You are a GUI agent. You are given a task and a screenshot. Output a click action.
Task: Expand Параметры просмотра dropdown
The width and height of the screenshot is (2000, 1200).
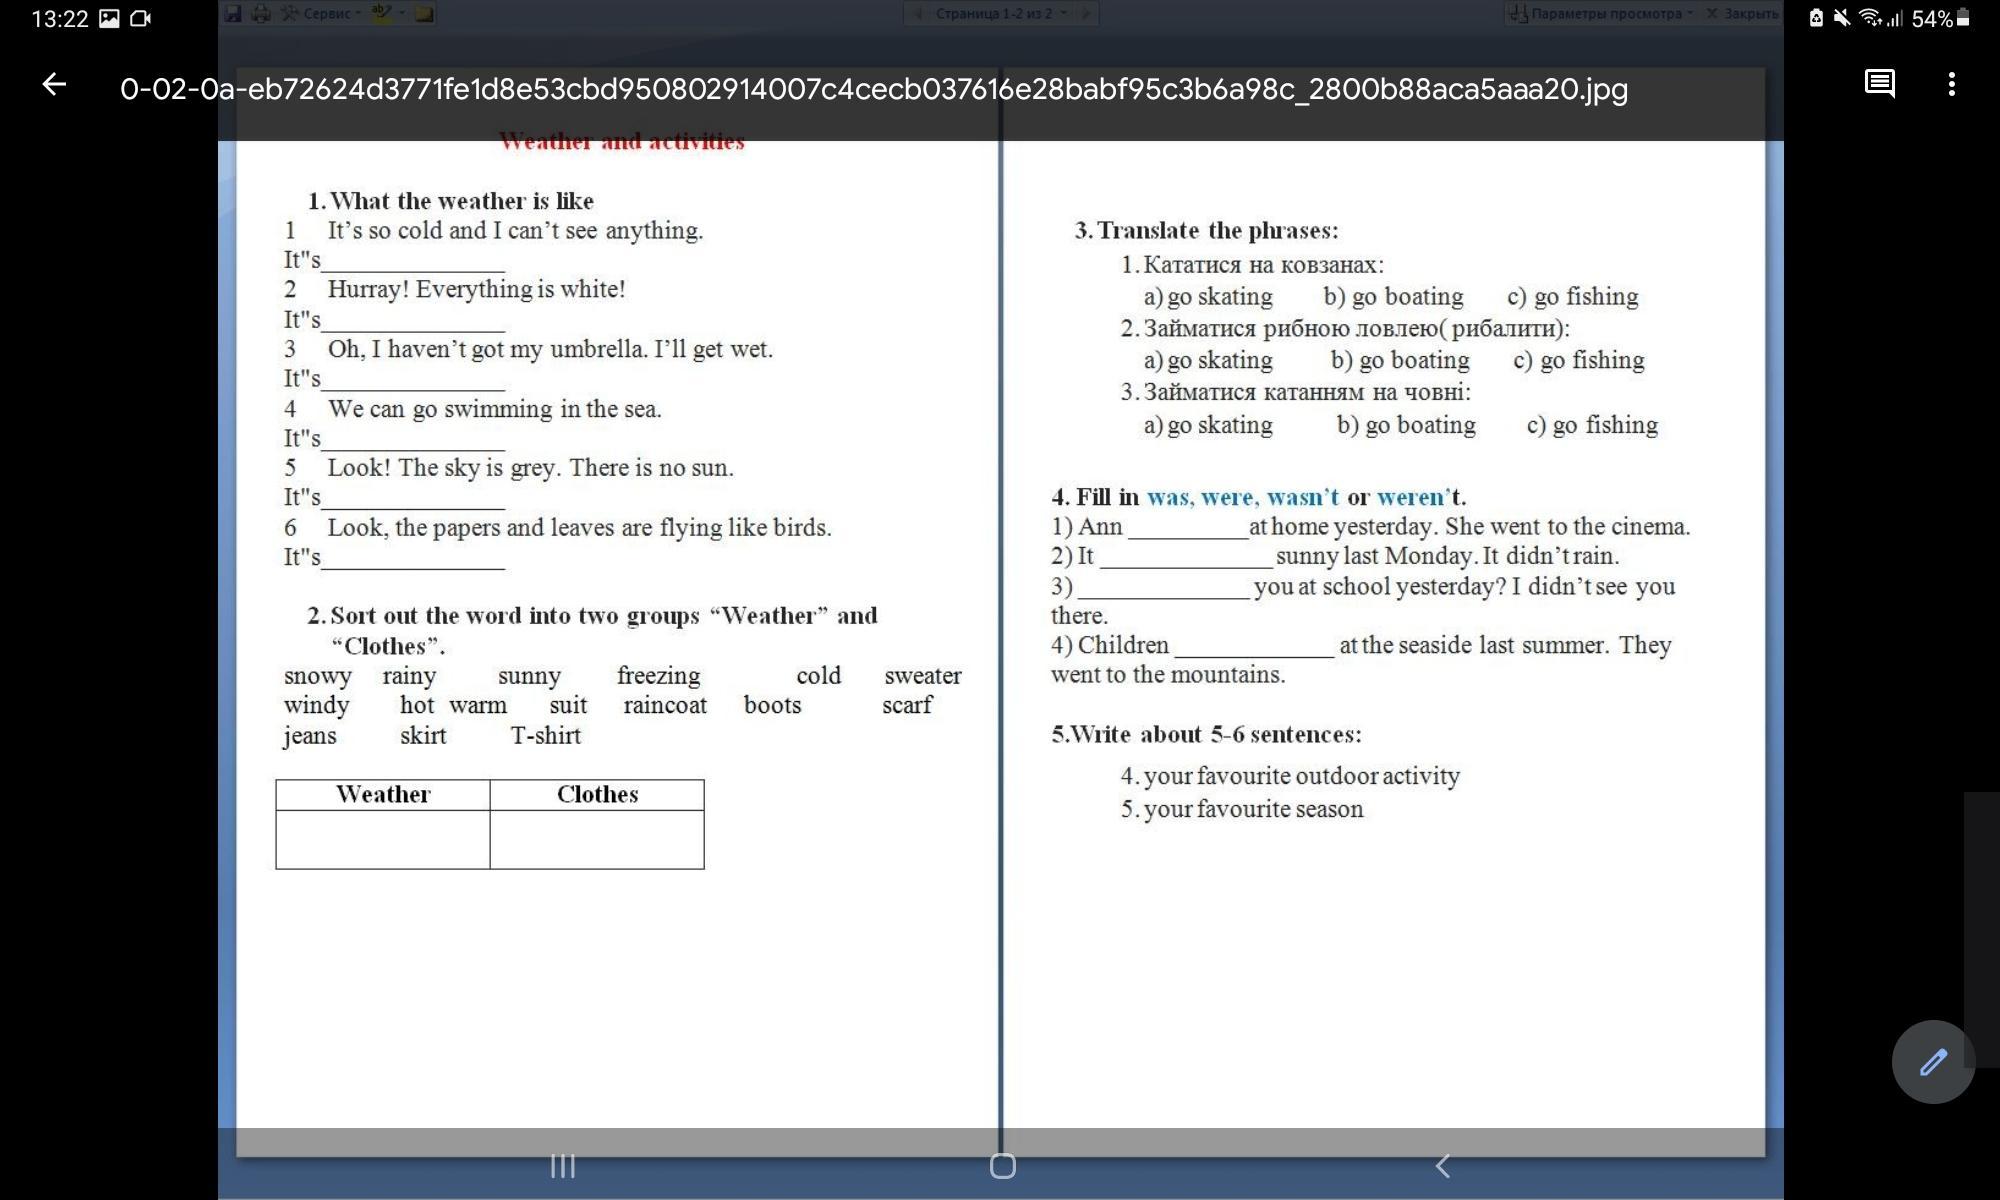coord(1605,14)
